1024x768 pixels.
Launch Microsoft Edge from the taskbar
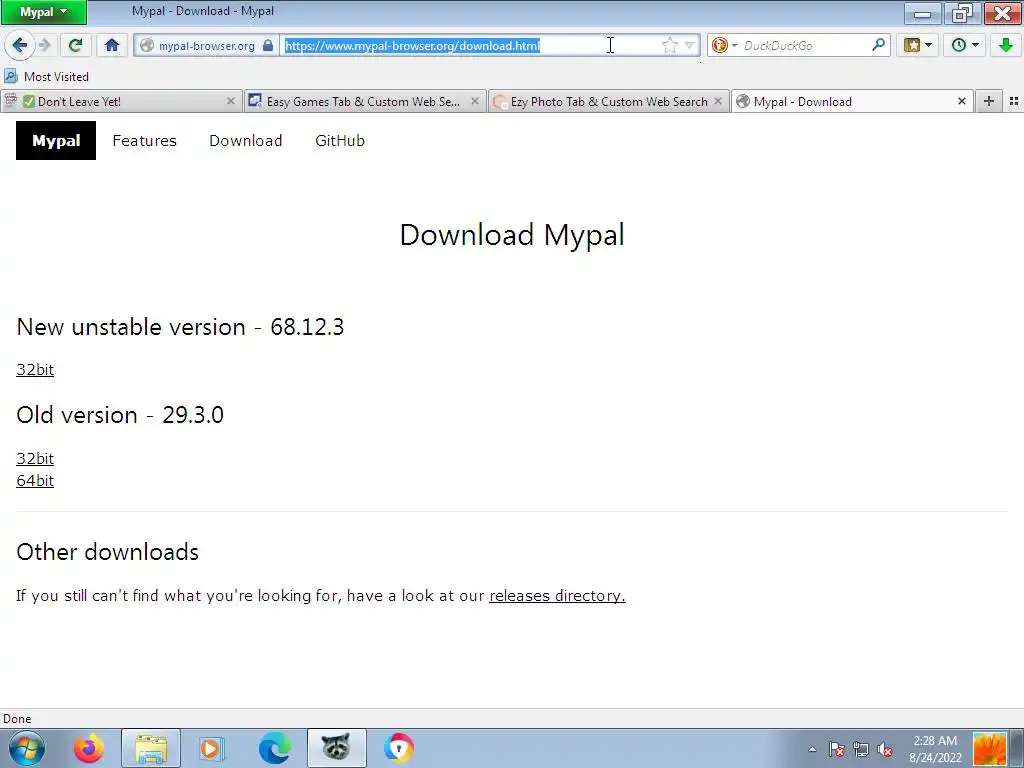[274, 748]
